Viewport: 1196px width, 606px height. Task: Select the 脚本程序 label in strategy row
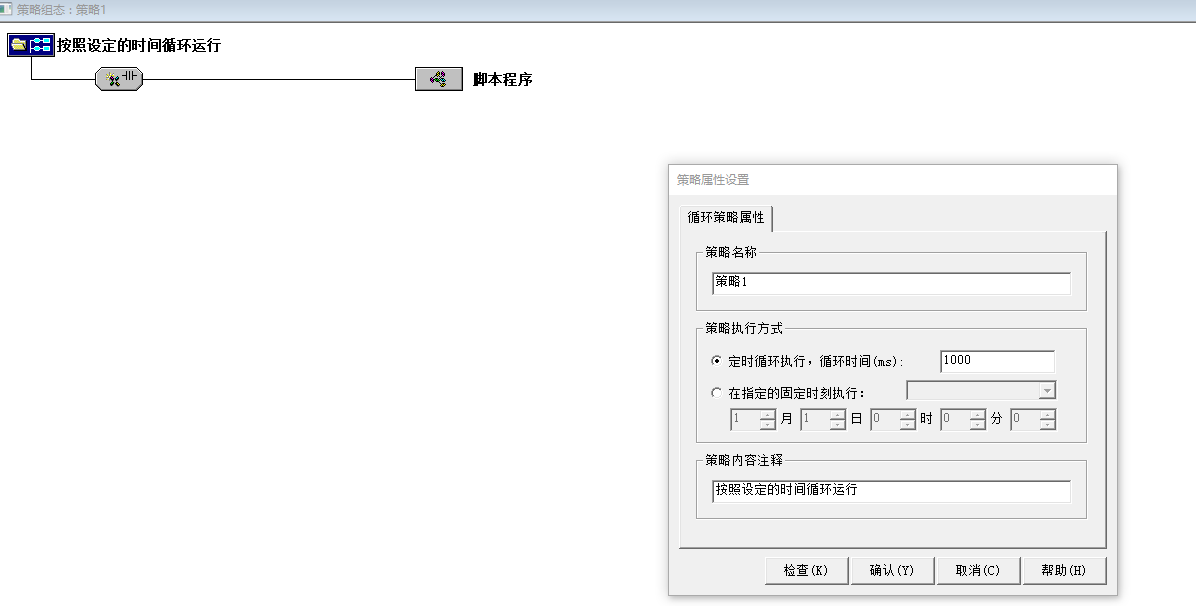pos(502,79)
